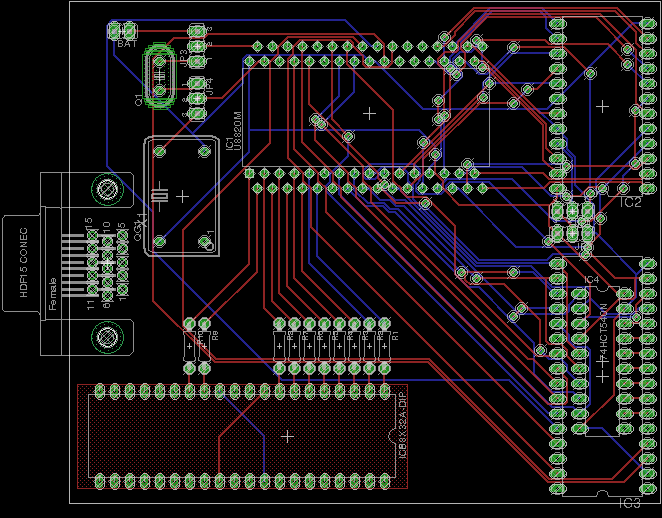This screenshot has width=662, height=518.
Task: Click the IC8X32A-DIP package label
Action: 402,436
